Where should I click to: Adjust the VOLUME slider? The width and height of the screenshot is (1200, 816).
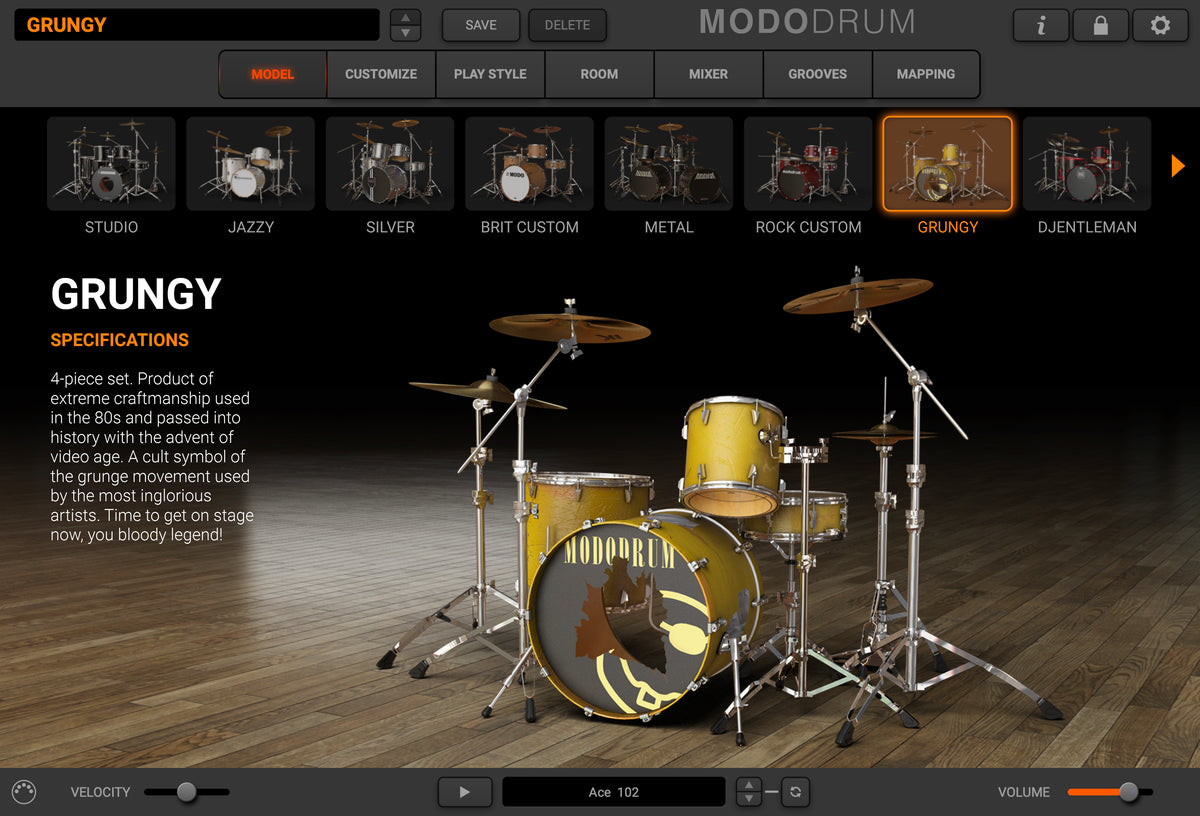(x=1110, y=792)
